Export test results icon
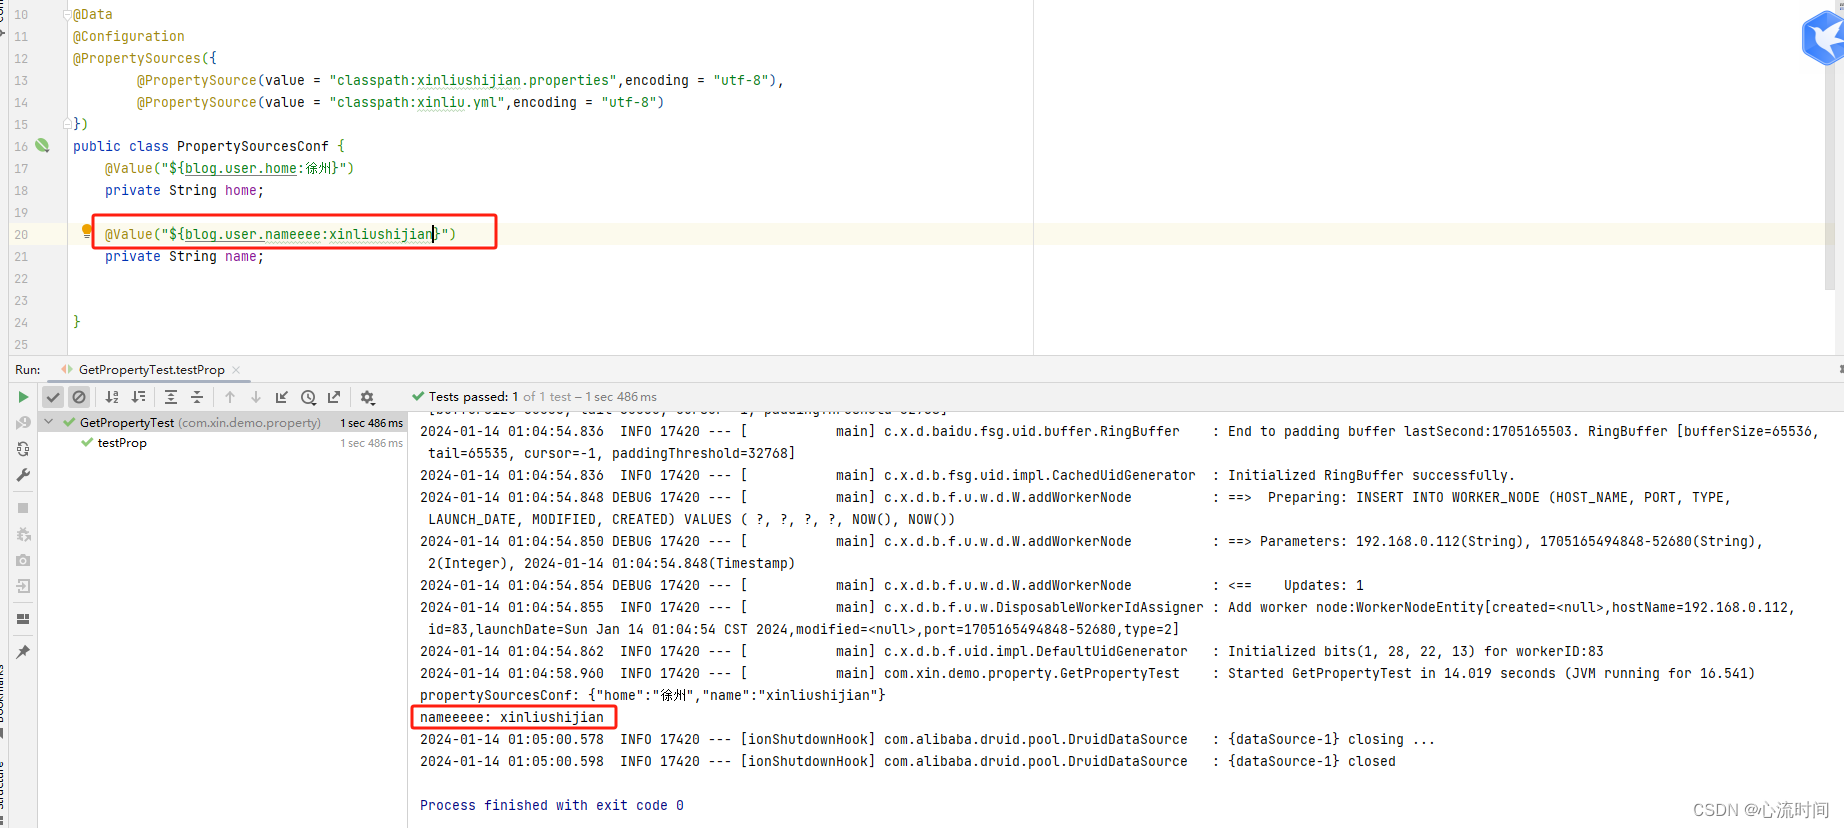 (x=334, y=397)
